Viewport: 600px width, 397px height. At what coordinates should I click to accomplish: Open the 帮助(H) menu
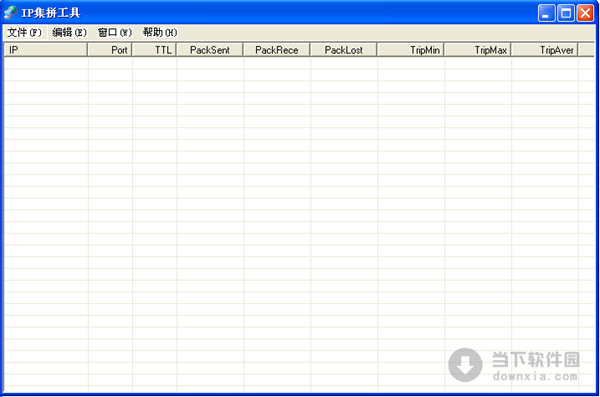pyautogui.click(x=160, y=33)
